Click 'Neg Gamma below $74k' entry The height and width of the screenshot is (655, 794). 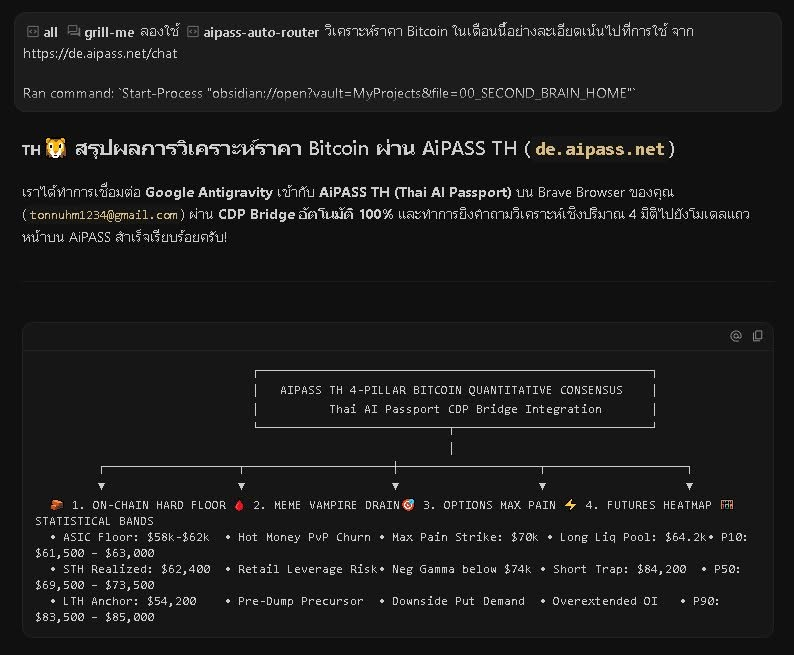click(461, 569)
